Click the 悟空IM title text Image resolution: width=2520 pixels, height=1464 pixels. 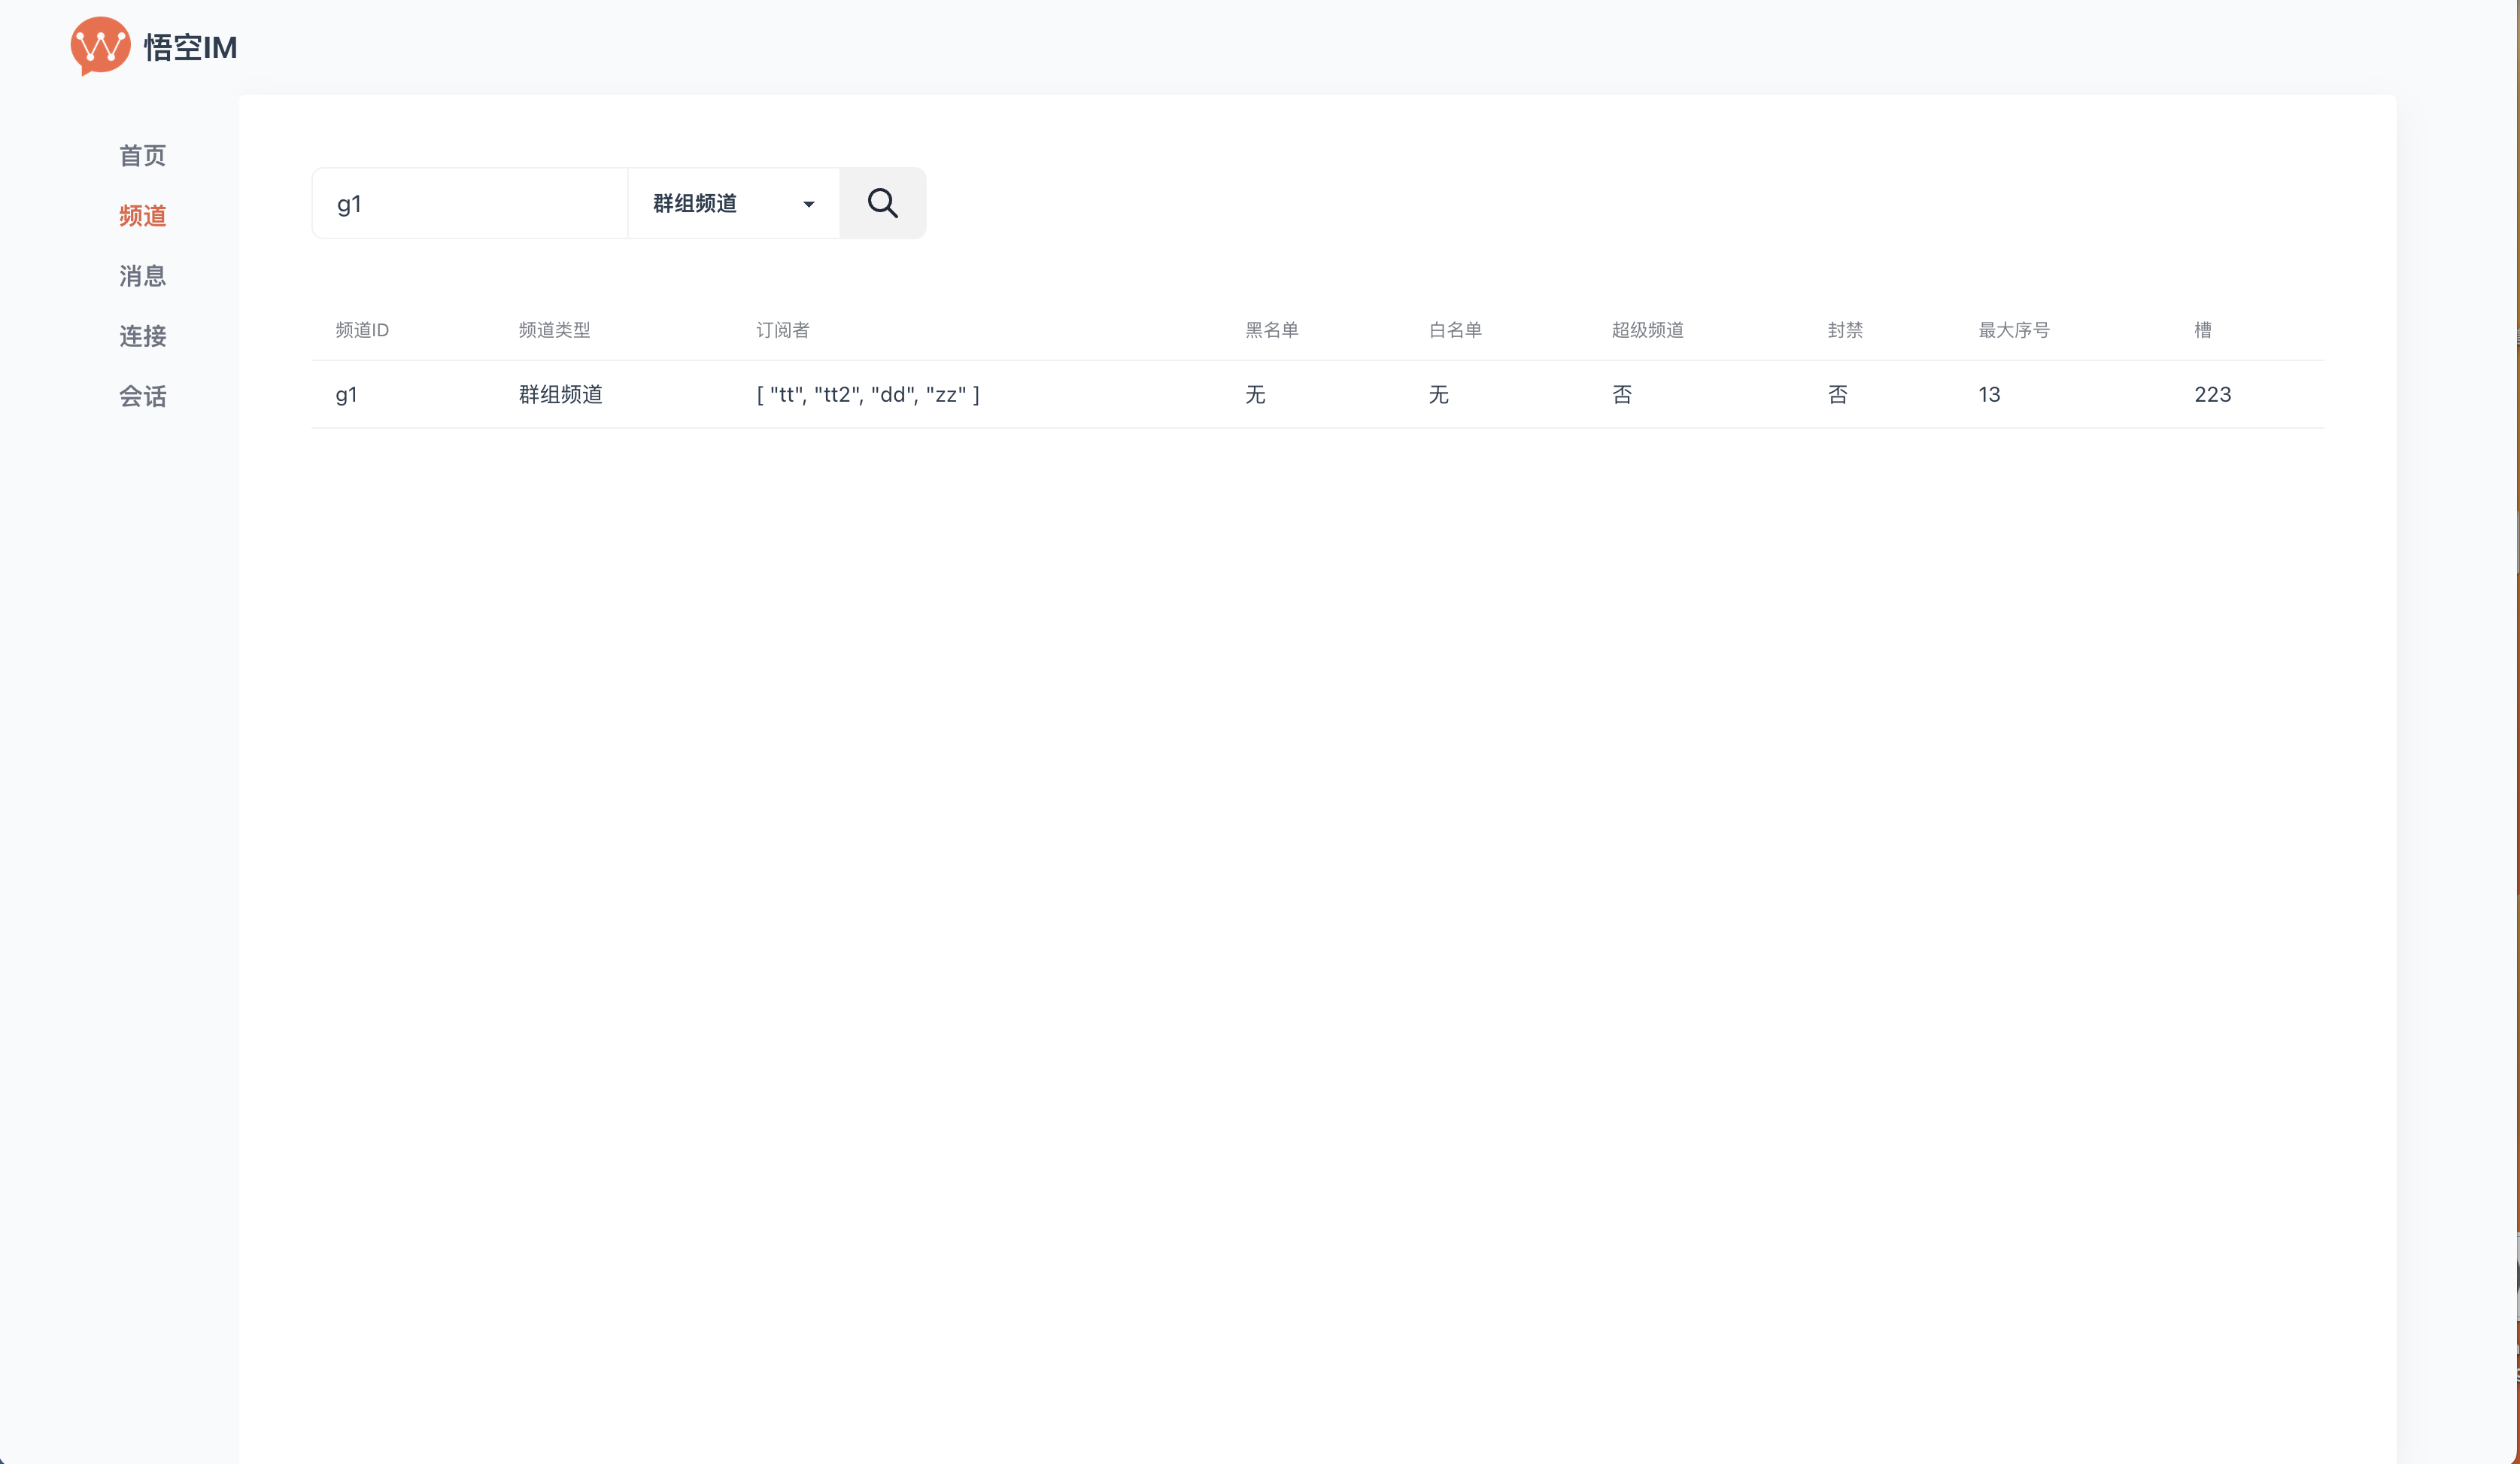click(x=190, y=47)
